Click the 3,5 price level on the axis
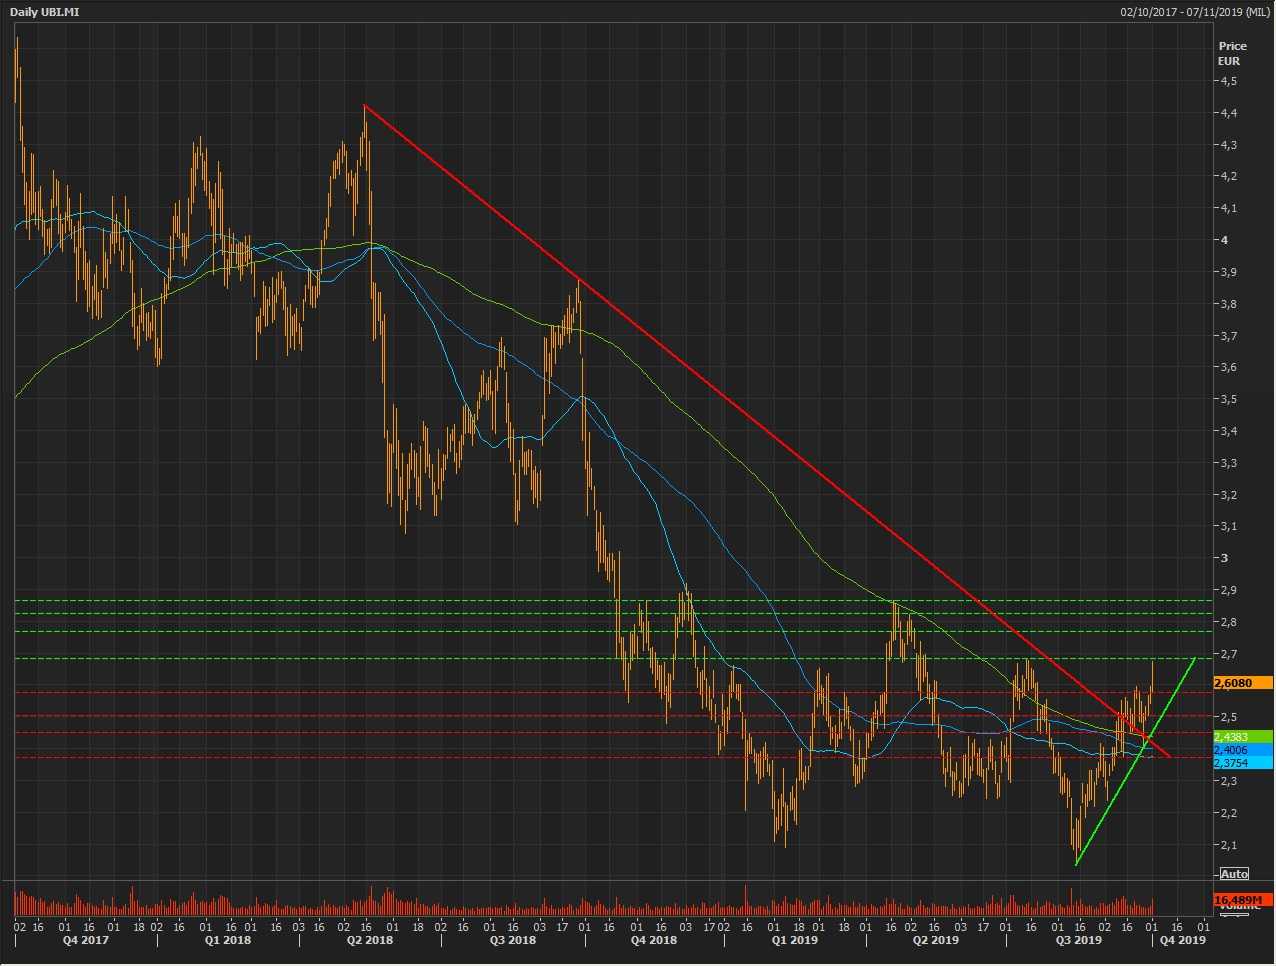Image resolution: width=1276 pixels, height=966 pixels. click(1228, 399)
